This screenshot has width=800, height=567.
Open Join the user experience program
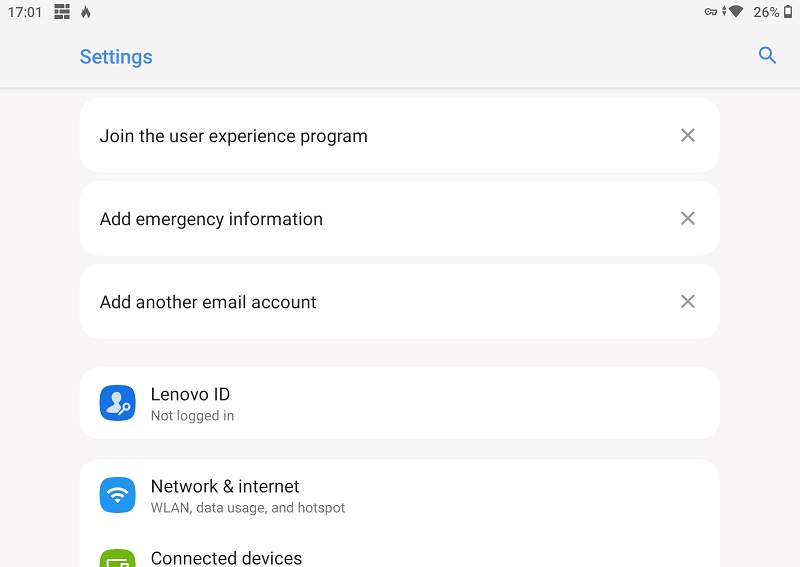(399, 136)
